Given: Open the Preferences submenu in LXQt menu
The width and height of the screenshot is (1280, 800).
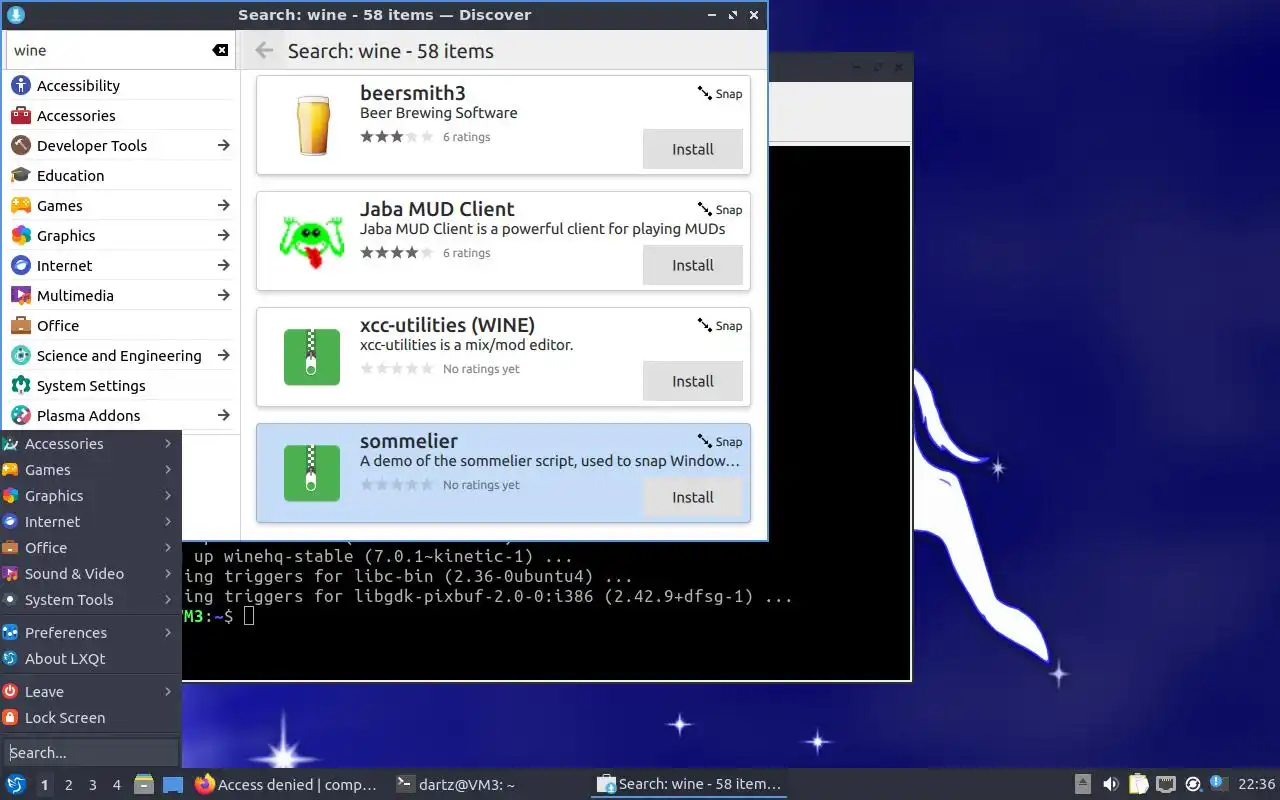Looking at the screenshot, I should click(x=90, y=633).
